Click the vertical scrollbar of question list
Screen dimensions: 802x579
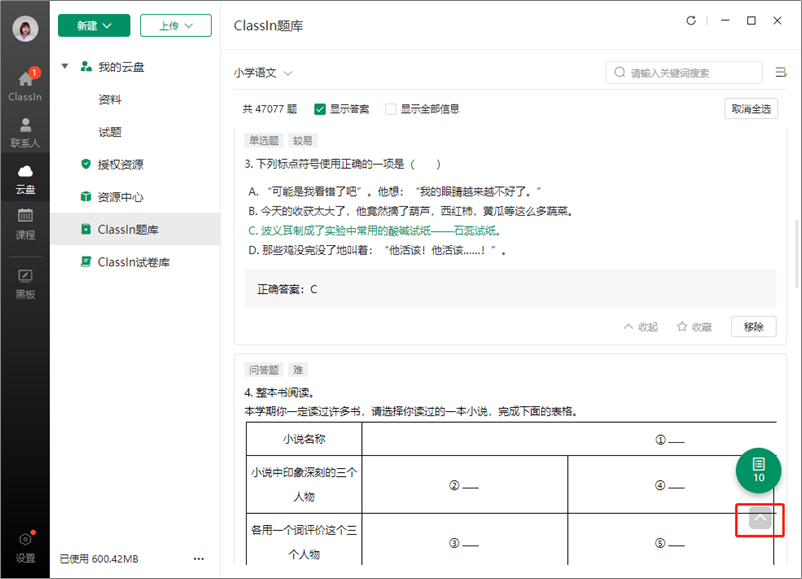[x=797, y=254]
